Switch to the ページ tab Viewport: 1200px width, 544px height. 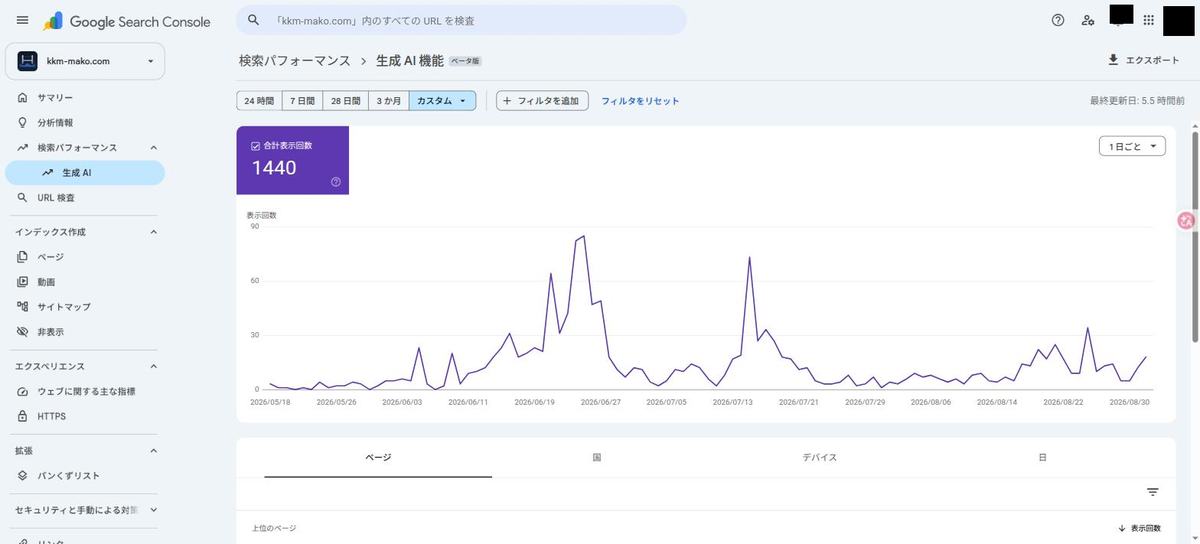click(x=378, y=457)
